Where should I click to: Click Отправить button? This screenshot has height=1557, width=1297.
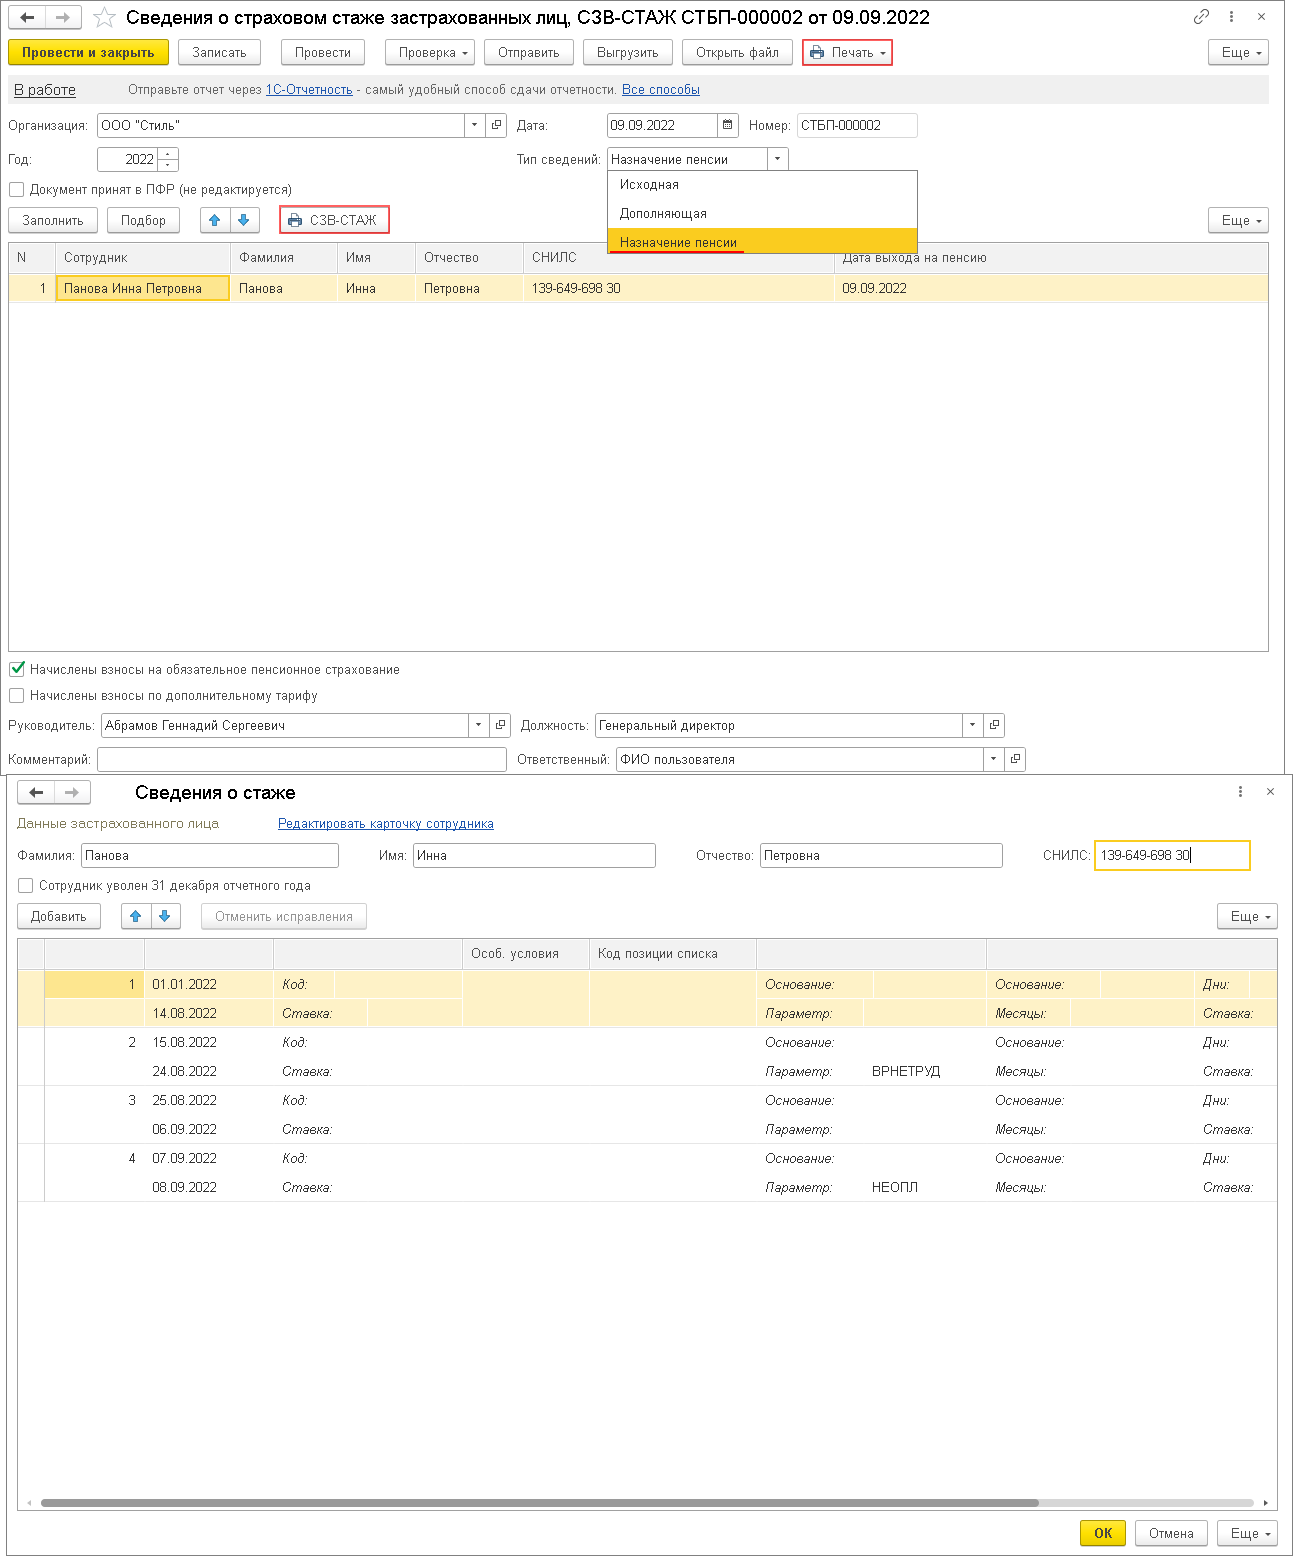[529, 52]
